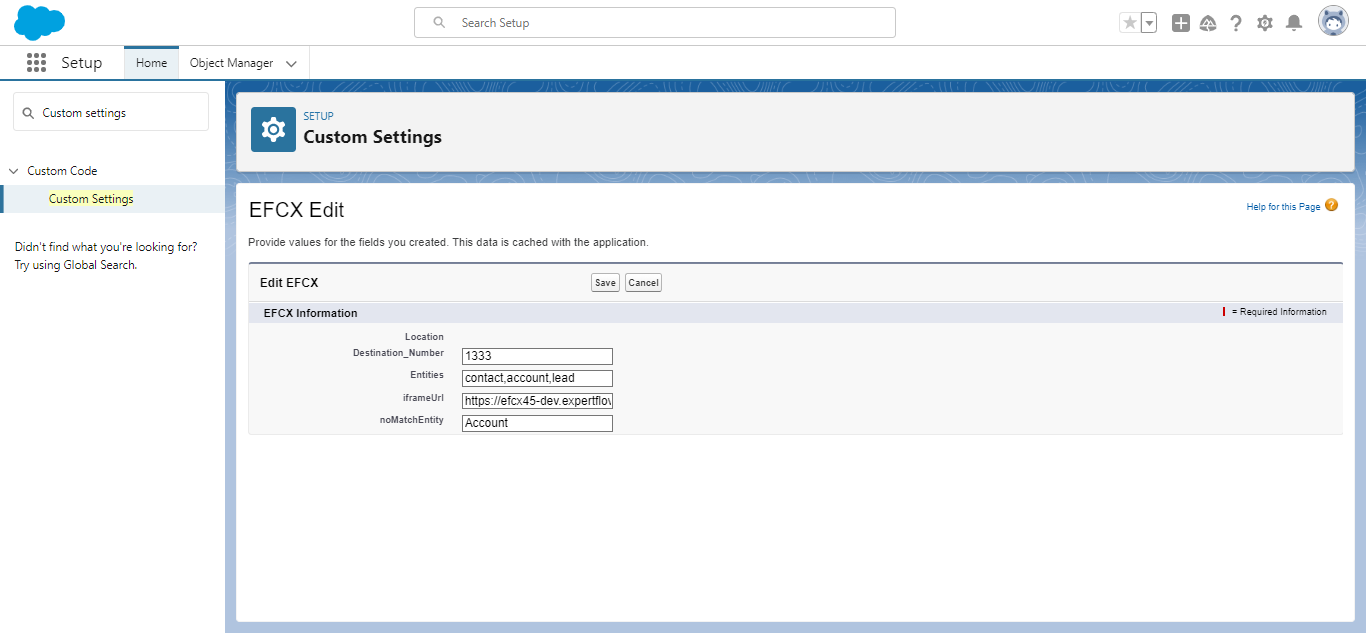The height and width of the screenshot is (633, 1366).
Task: Open the Setup gear menu
Action: pyautogui.click(x=1265, y=23)
